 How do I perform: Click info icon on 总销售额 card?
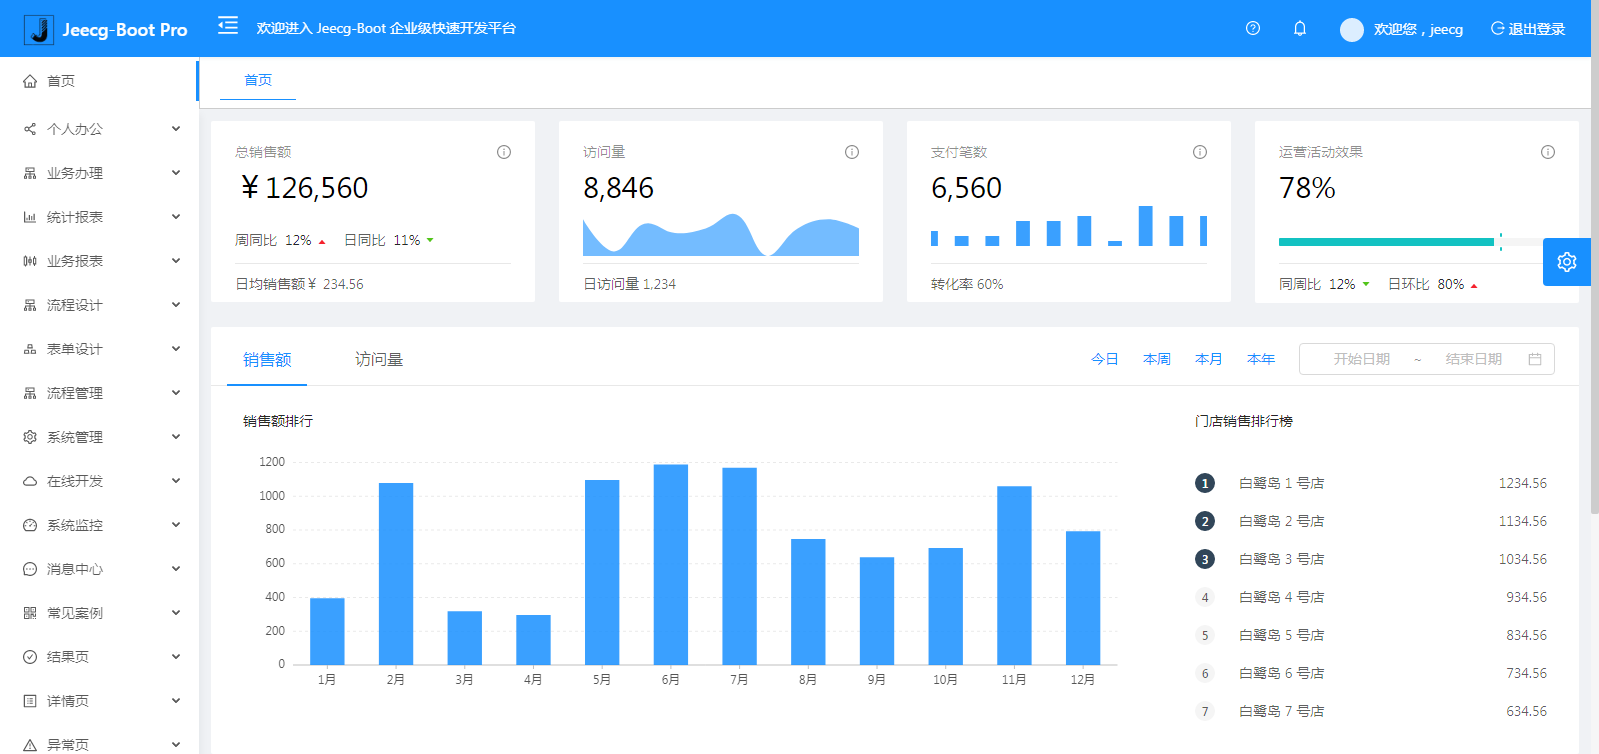coord(504,152)
